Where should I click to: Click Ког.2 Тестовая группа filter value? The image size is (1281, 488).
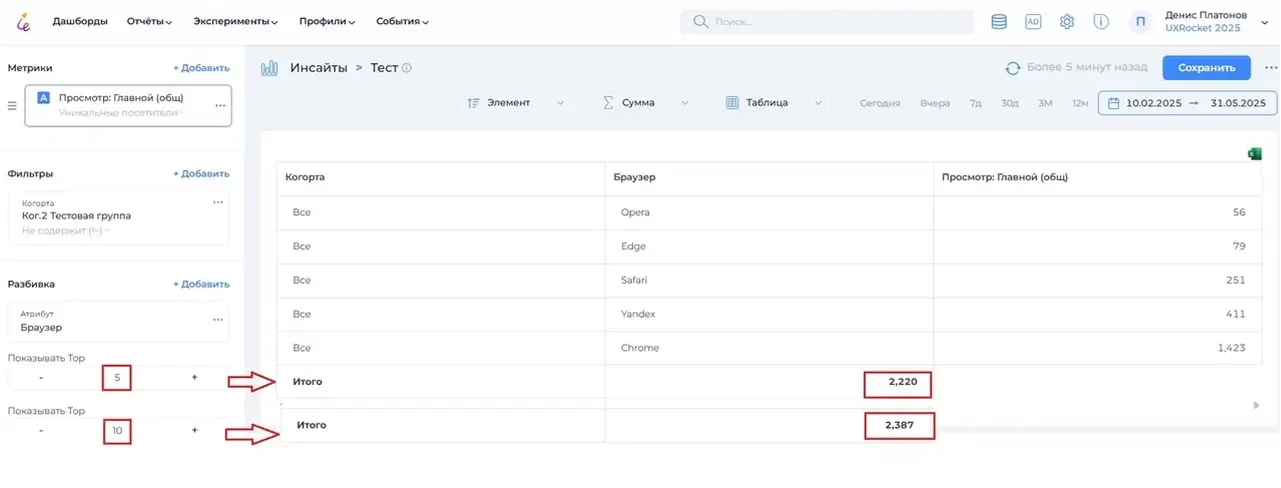76,215
